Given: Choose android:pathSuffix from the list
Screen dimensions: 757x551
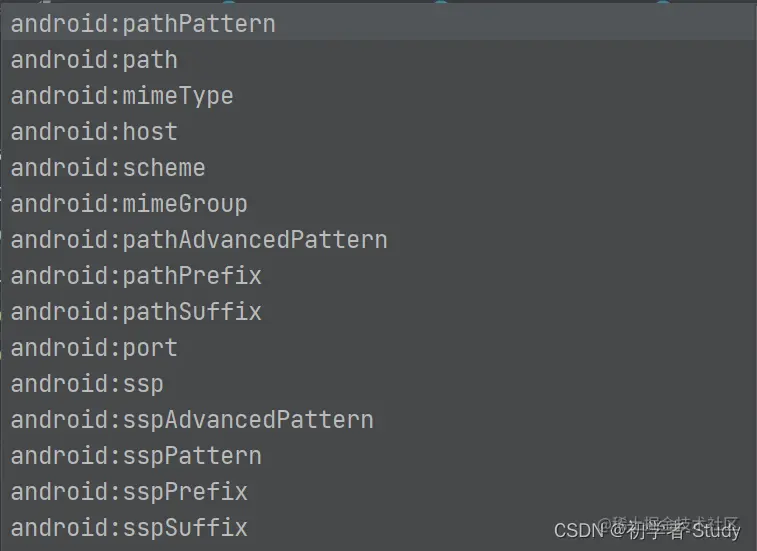Looking at the screenshot, I should pos(136,312).
